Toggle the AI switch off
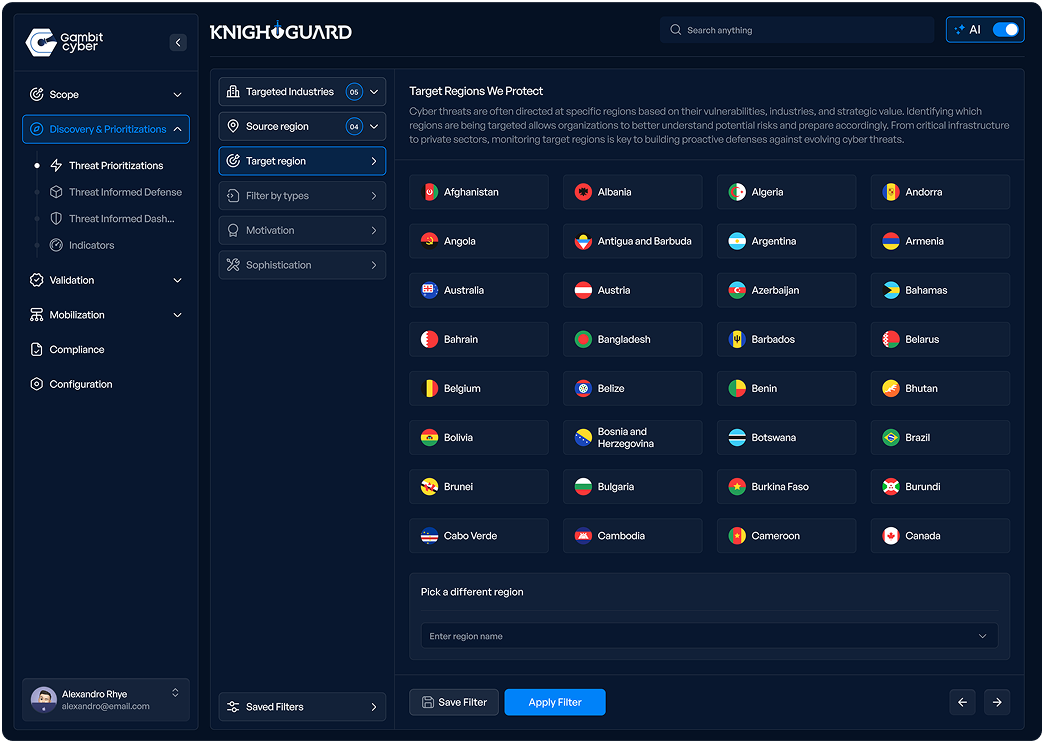1044x743 pixels. [1005, 30]
